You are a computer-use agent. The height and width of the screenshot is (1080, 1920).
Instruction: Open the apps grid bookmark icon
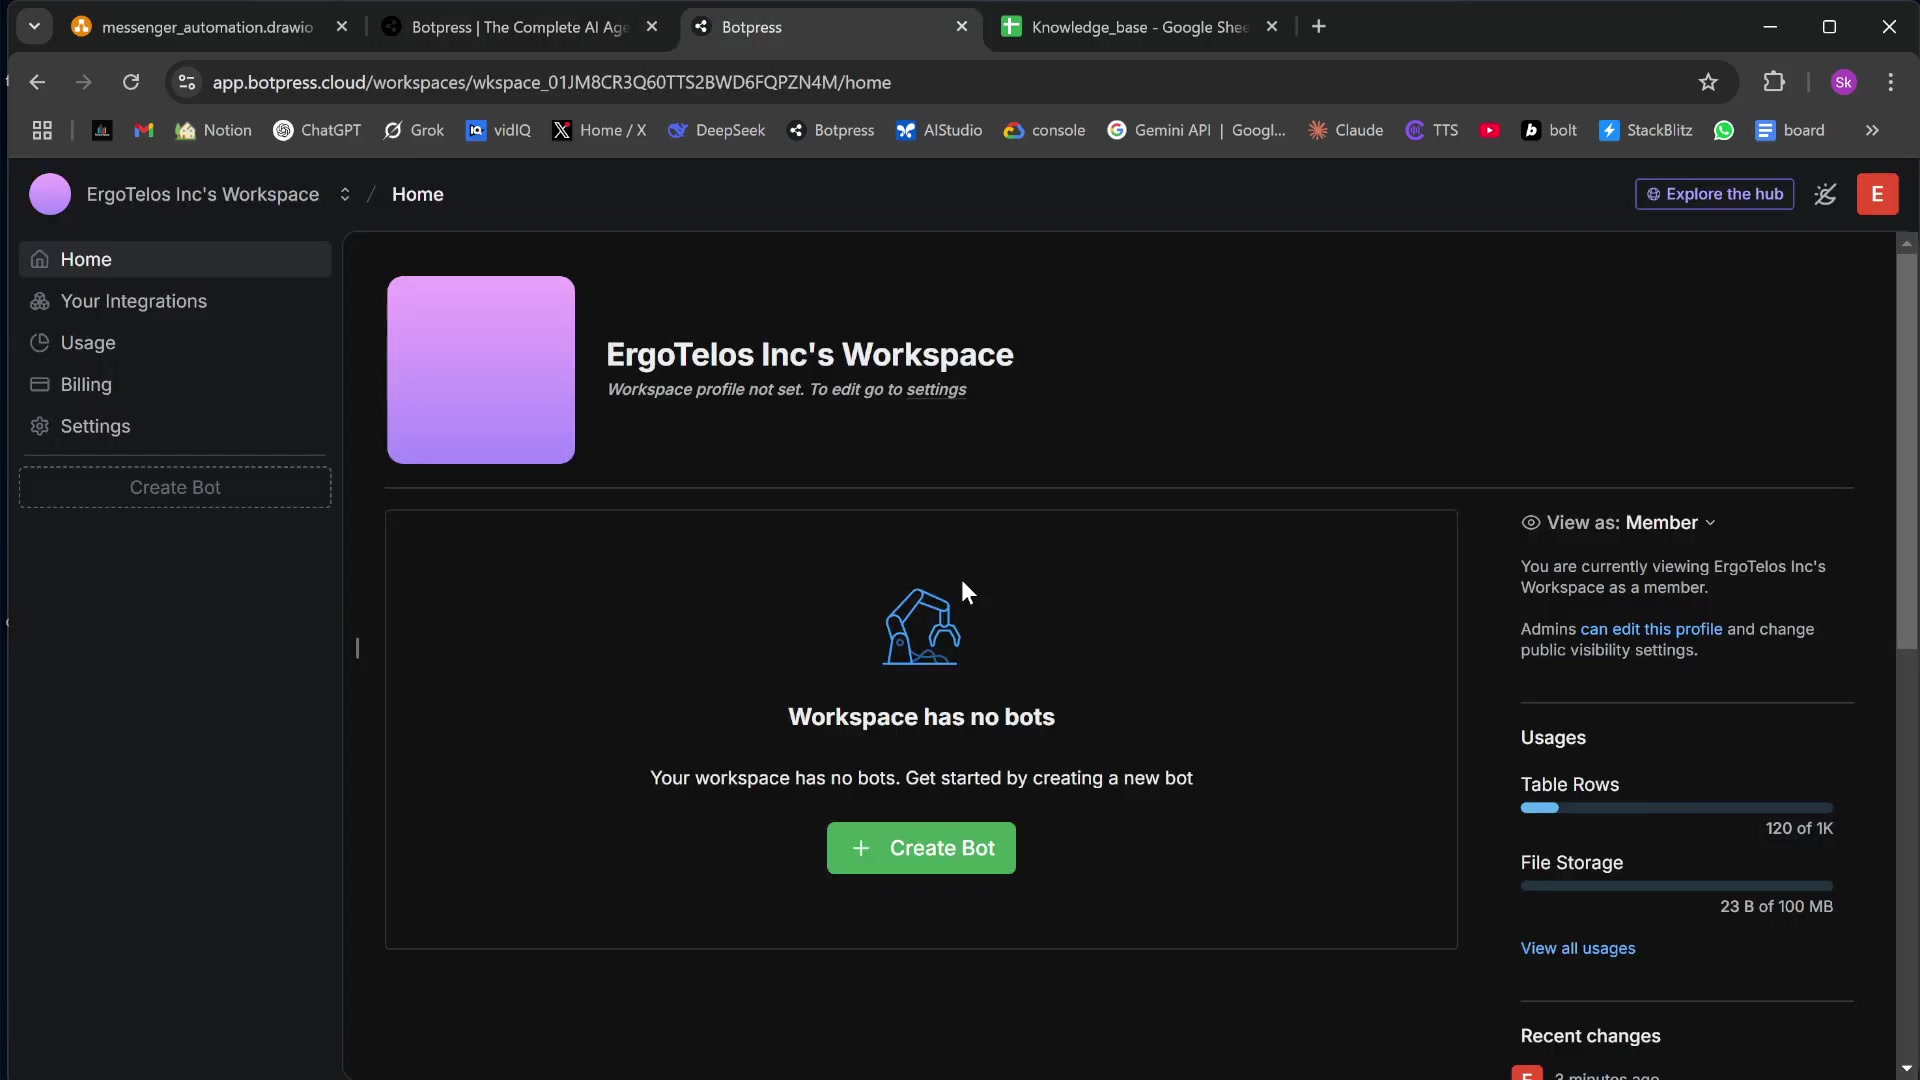click(x=42, y=130)
